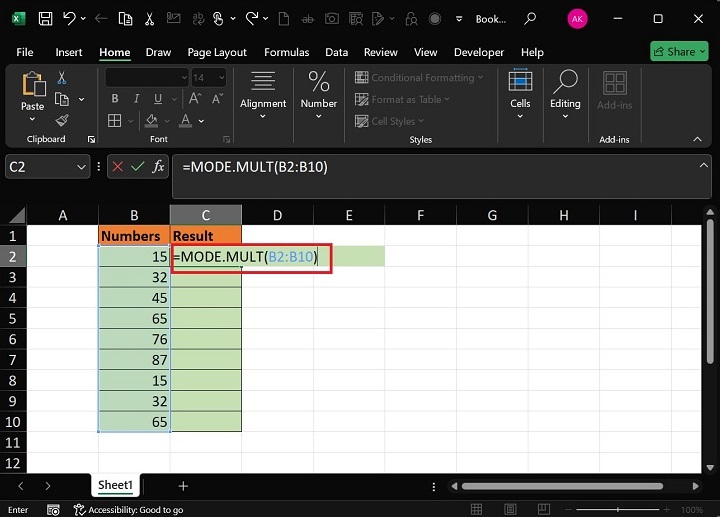Click the Save icon in quick access toolbar
Image resolution: width=720 pixels, height=517 pixels.
(45, 19)
